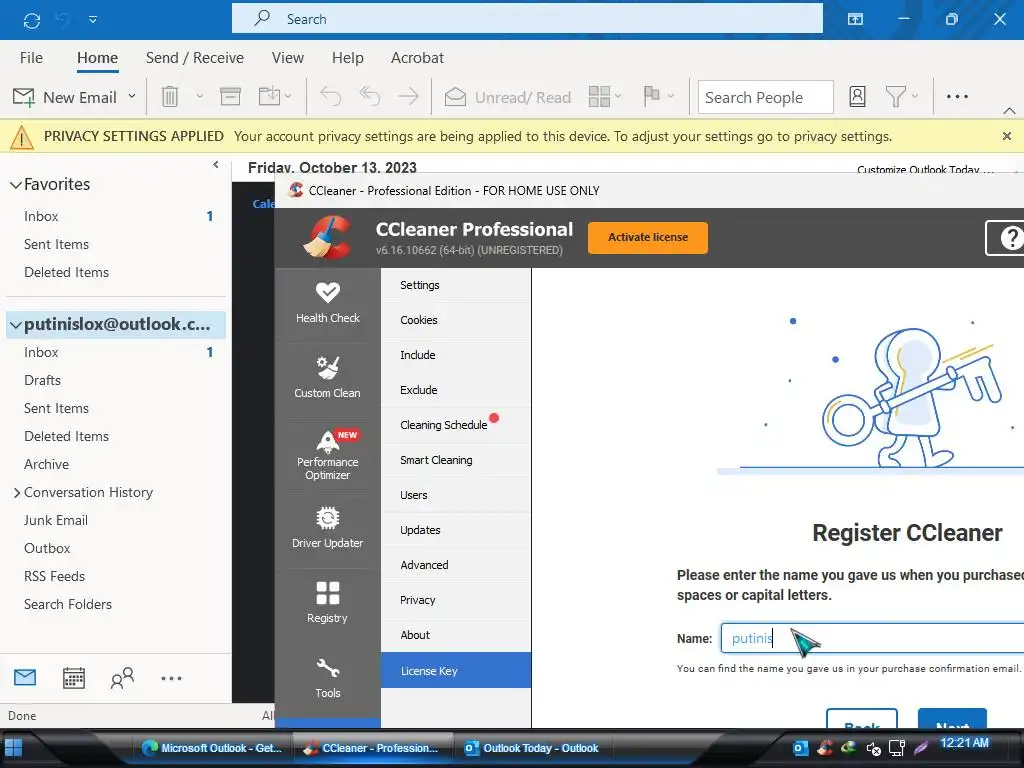1024x768 pixels.
Task: Switch to Microsoft Outlook Edge taskbar item
Action: (x=212, y=748)
